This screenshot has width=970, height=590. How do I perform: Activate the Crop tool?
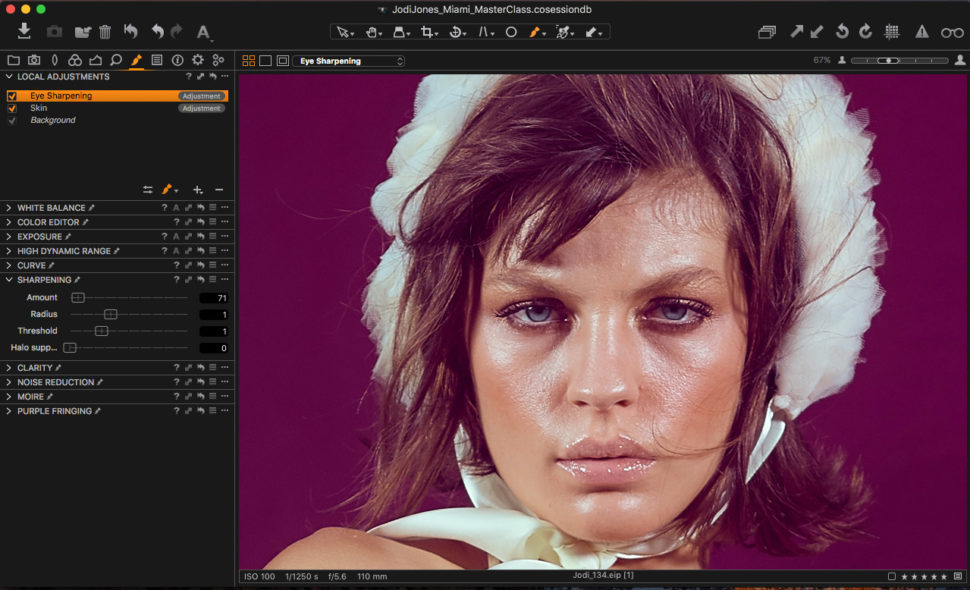[x=426, y=32]
